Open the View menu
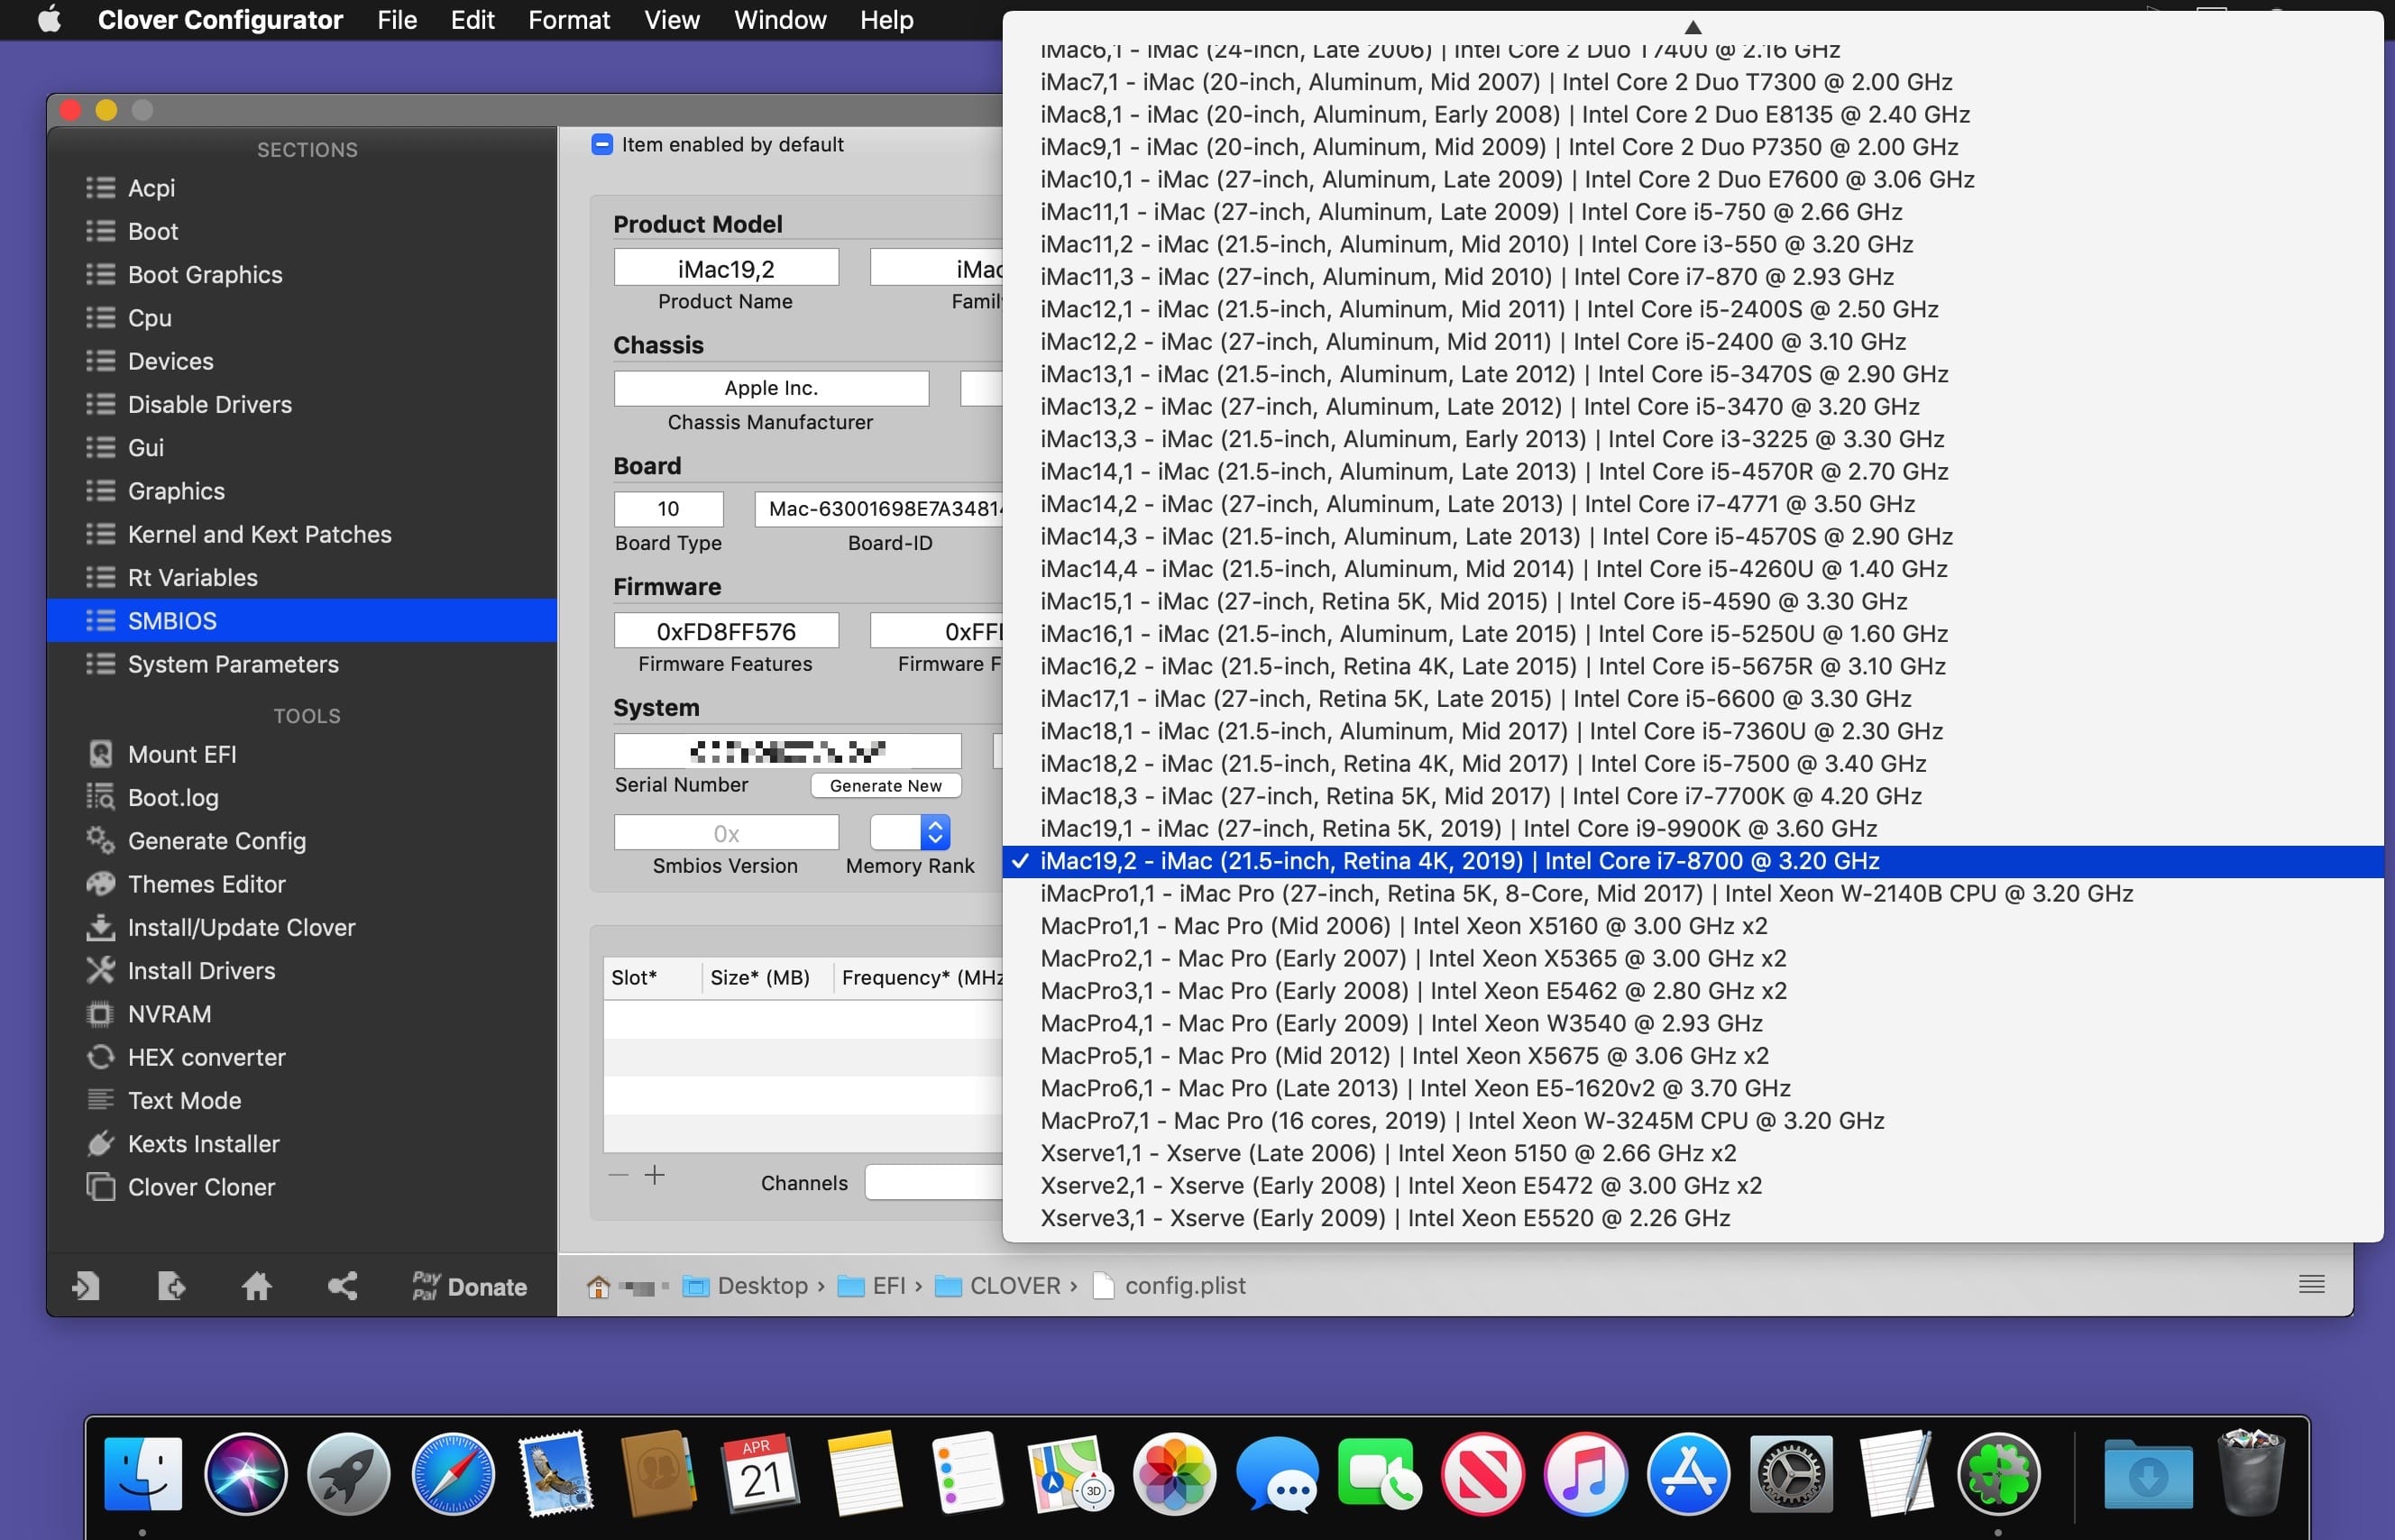2395x1540 pixels. pos(671,20)
